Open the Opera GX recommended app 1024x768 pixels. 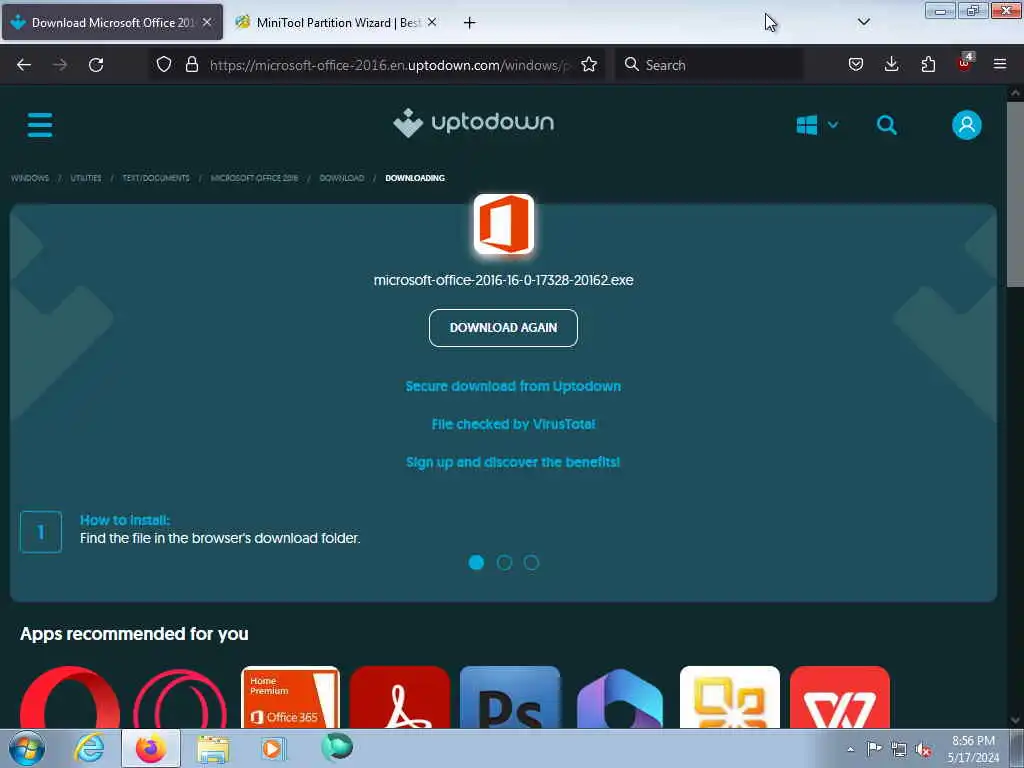coord(180,697)
